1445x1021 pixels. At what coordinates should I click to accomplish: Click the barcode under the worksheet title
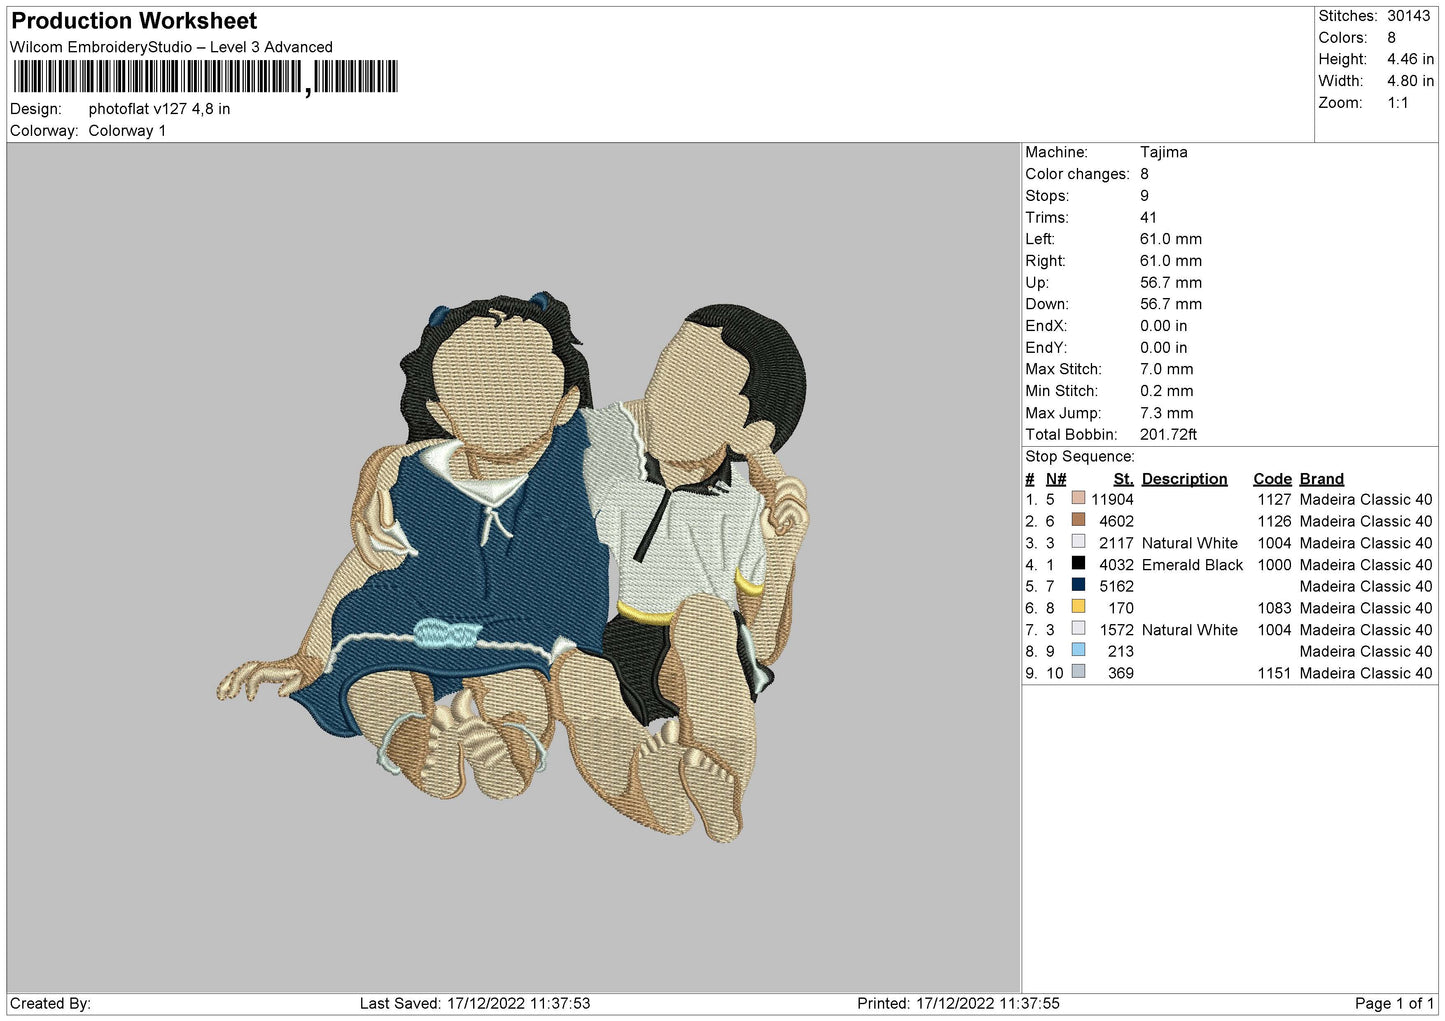tap(206, 77)
